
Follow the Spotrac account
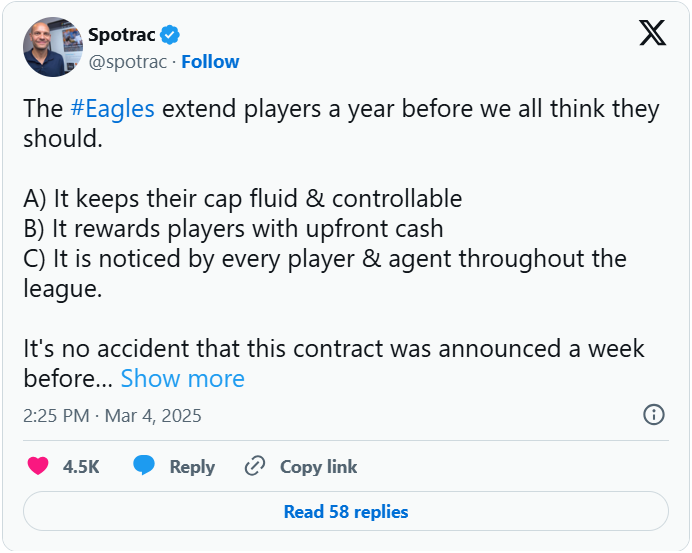pyautogui.click(x=210, y=61)
